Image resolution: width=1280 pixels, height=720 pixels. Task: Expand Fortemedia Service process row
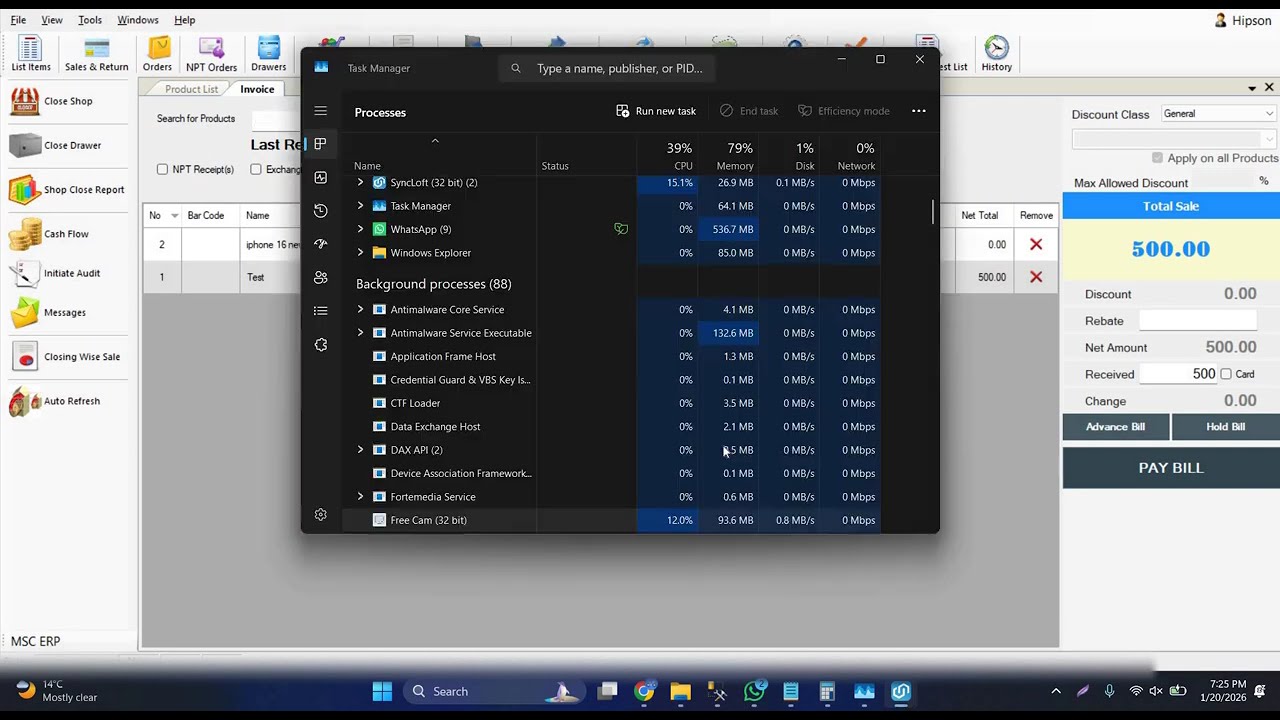360,497
